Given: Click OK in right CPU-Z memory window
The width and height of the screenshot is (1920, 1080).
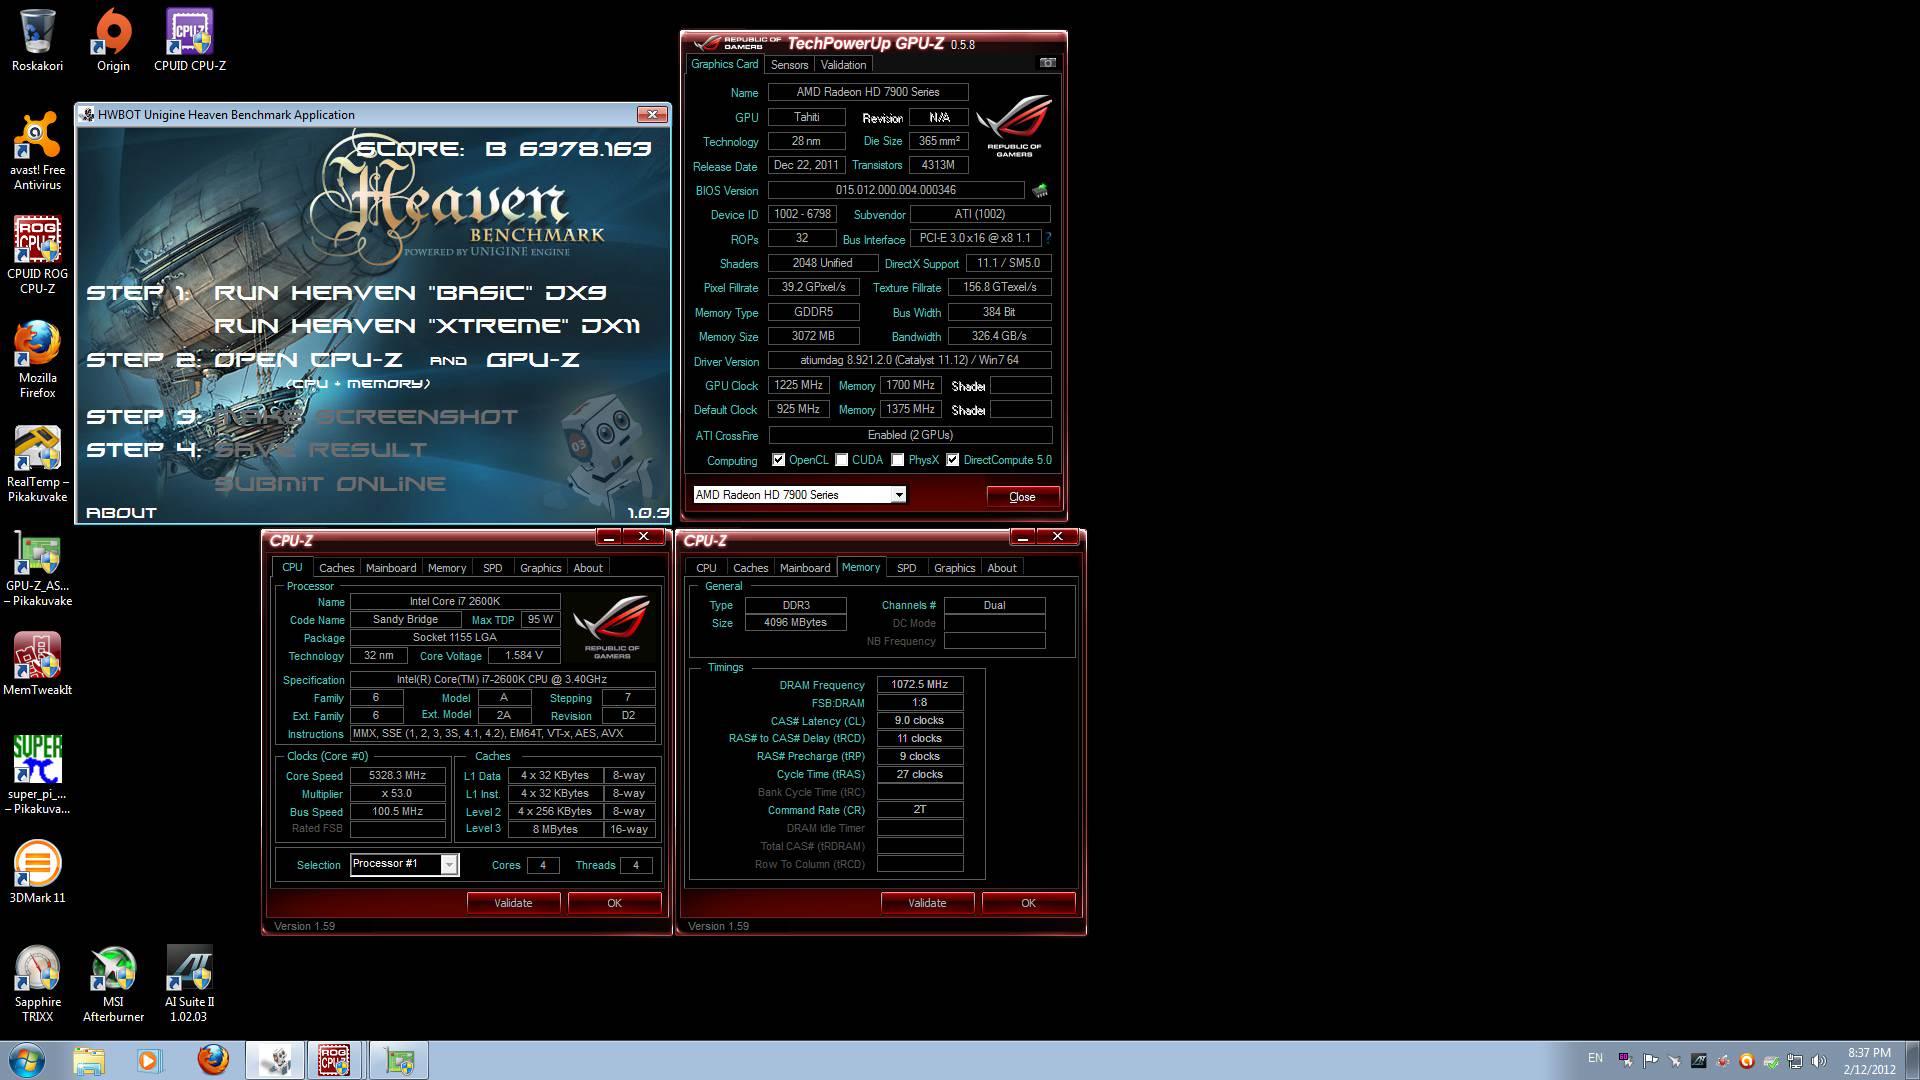Looking at the screenshot, I should click(1028, 903).
